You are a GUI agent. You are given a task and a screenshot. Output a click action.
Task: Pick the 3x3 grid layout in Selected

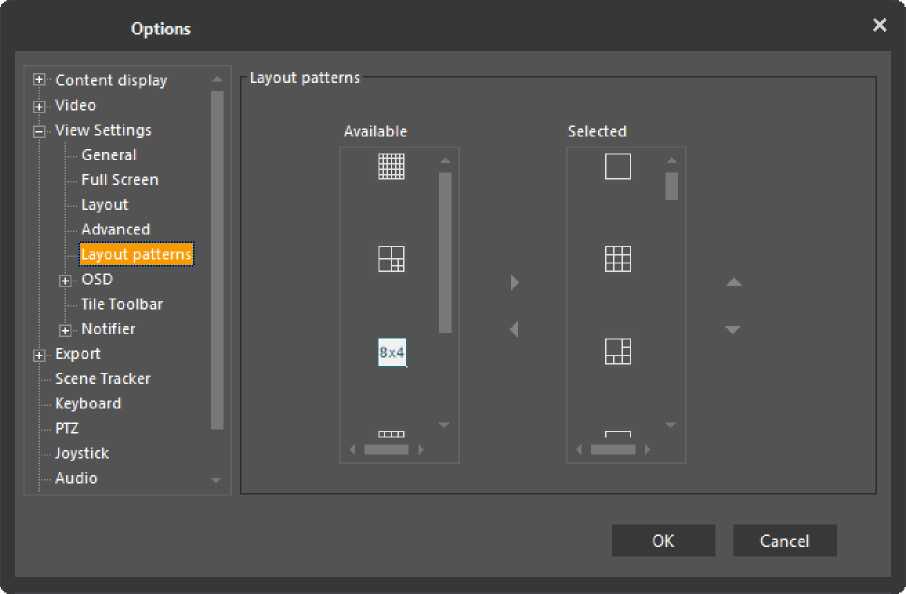[618, 259]
